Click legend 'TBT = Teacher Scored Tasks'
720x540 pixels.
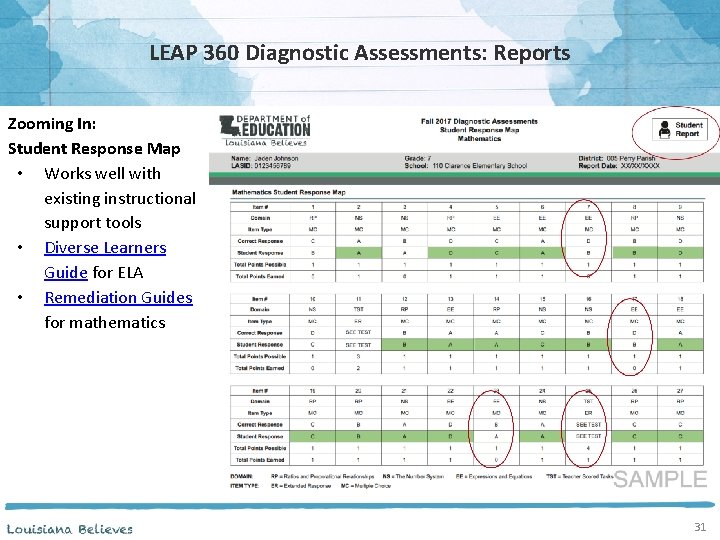point(579,477)
